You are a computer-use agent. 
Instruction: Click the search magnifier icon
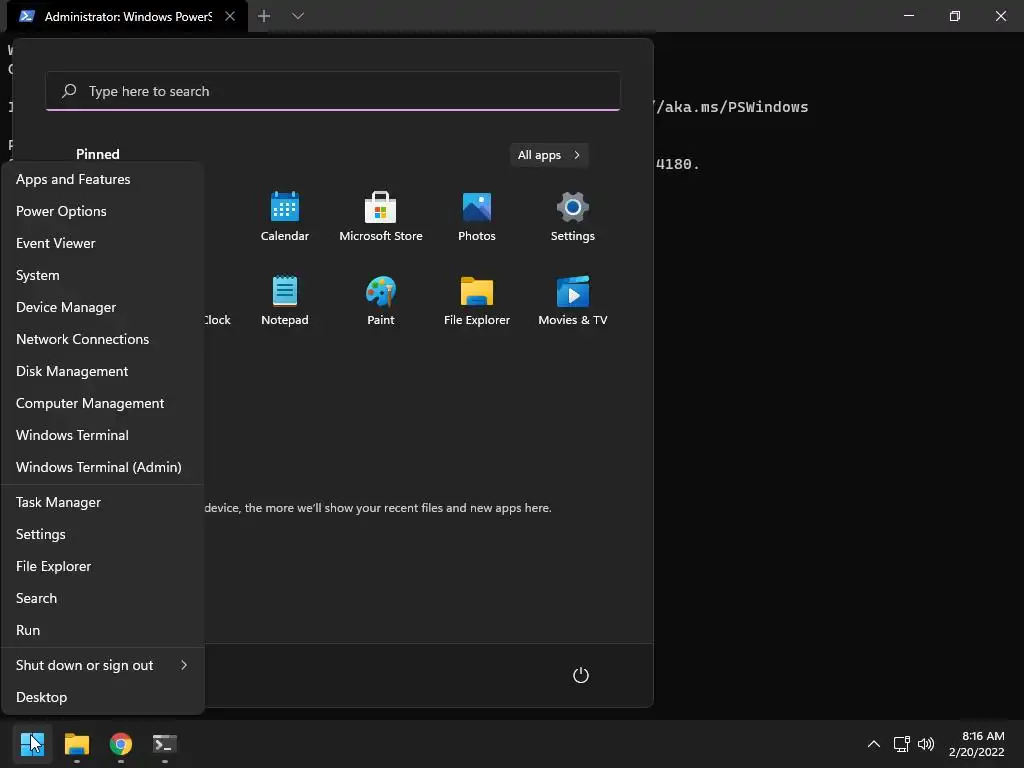[69, 91]
